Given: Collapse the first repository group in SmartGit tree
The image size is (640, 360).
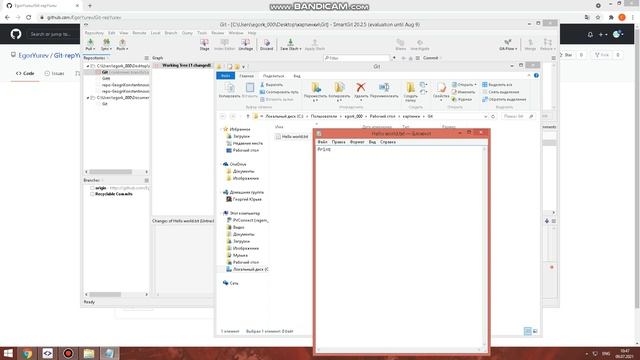Looking at the screenshot, I should [88, 66].
